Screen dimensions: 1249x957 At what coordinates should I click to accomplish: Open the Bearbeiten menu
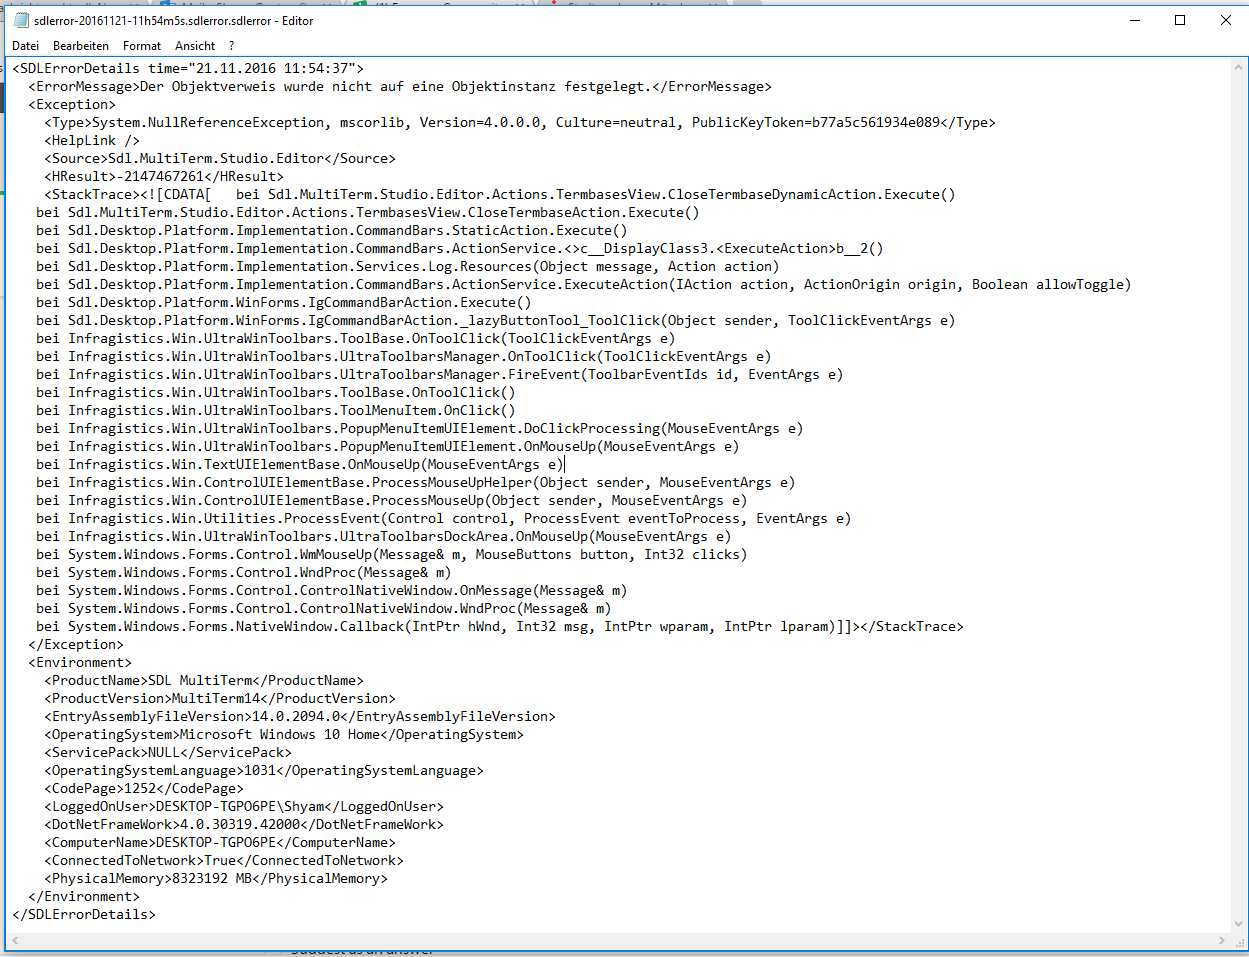[x=81, y=46]
